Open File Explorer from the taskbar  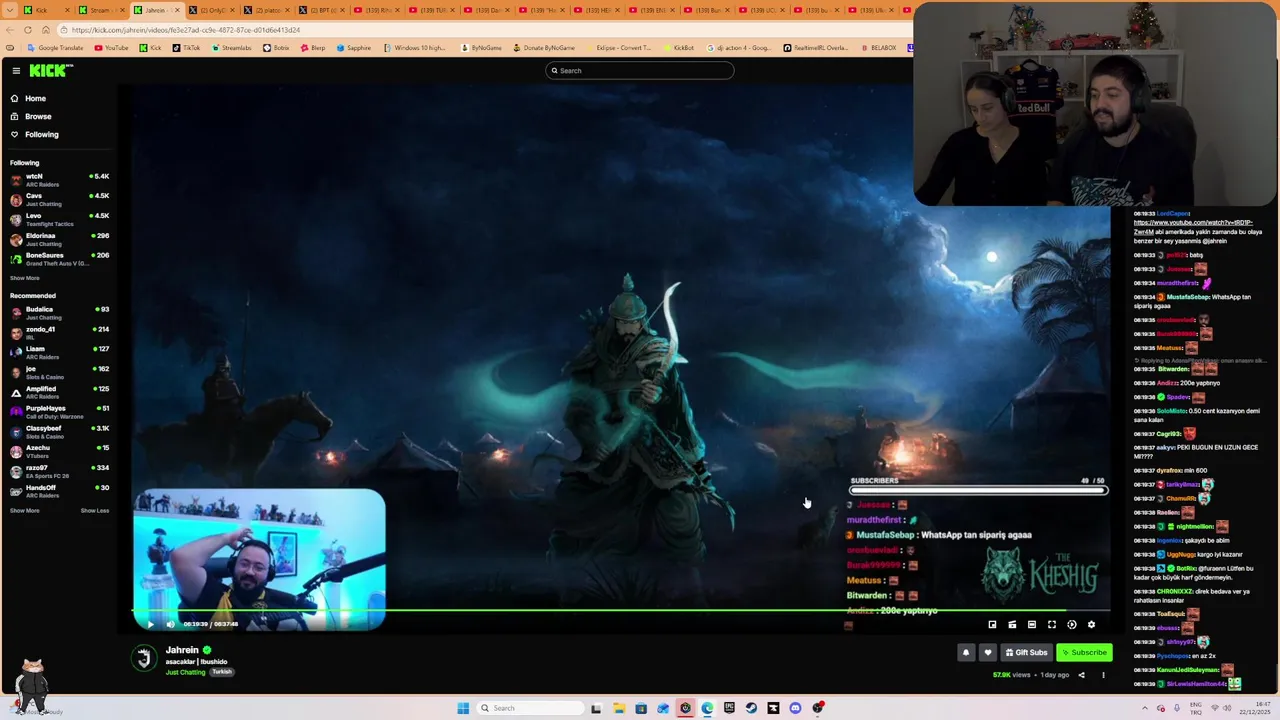coord(619,708)
